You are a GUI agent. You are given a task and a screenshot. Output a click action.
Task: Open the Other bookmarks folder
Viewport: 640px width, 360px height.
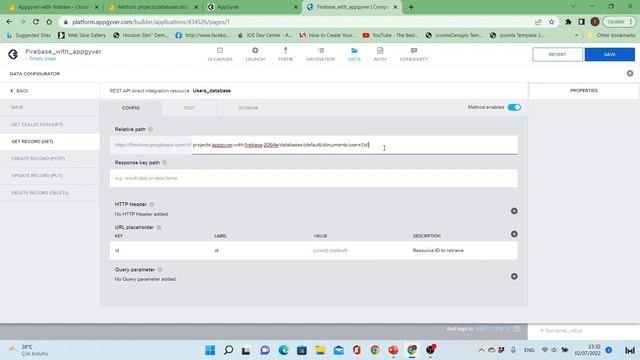point(611,36)
